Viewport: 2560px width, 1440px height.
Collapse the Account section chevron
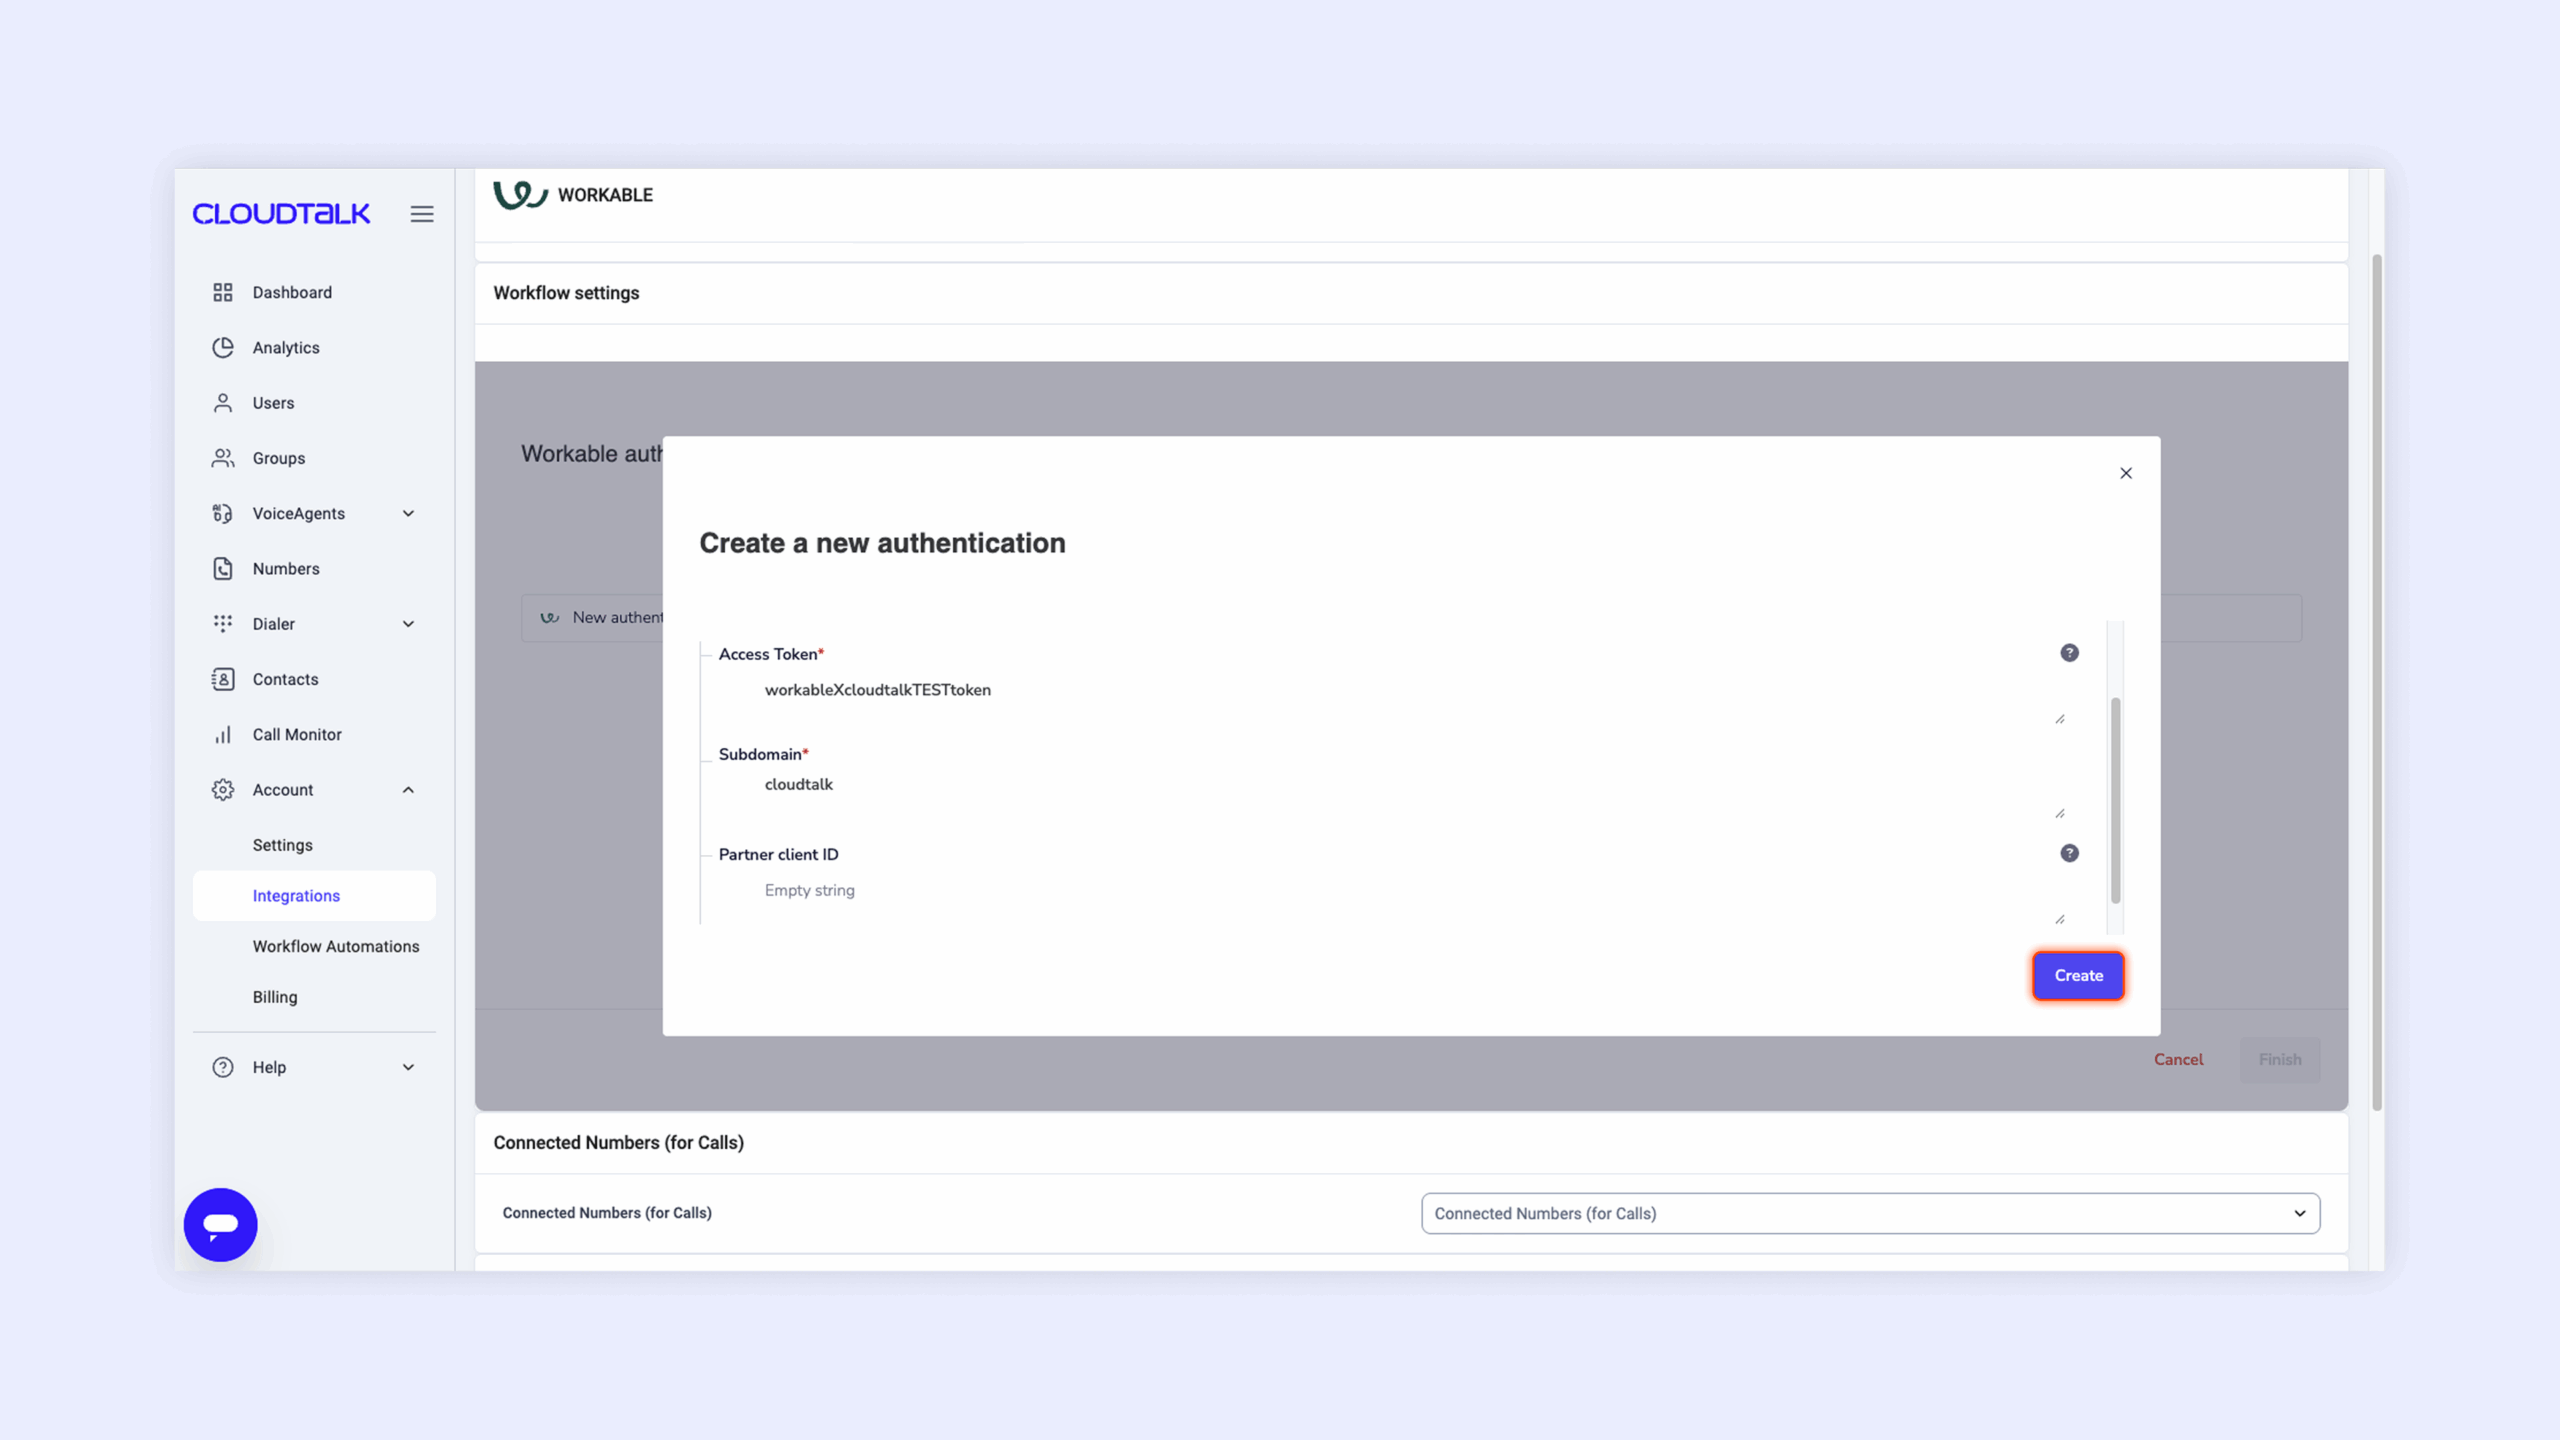tap(408, 790)
